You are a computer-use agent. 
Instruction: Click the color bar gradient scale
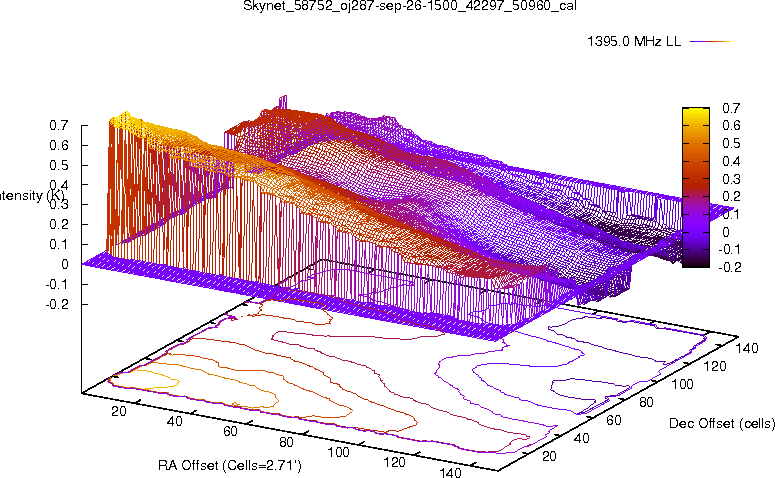(695, 187)
